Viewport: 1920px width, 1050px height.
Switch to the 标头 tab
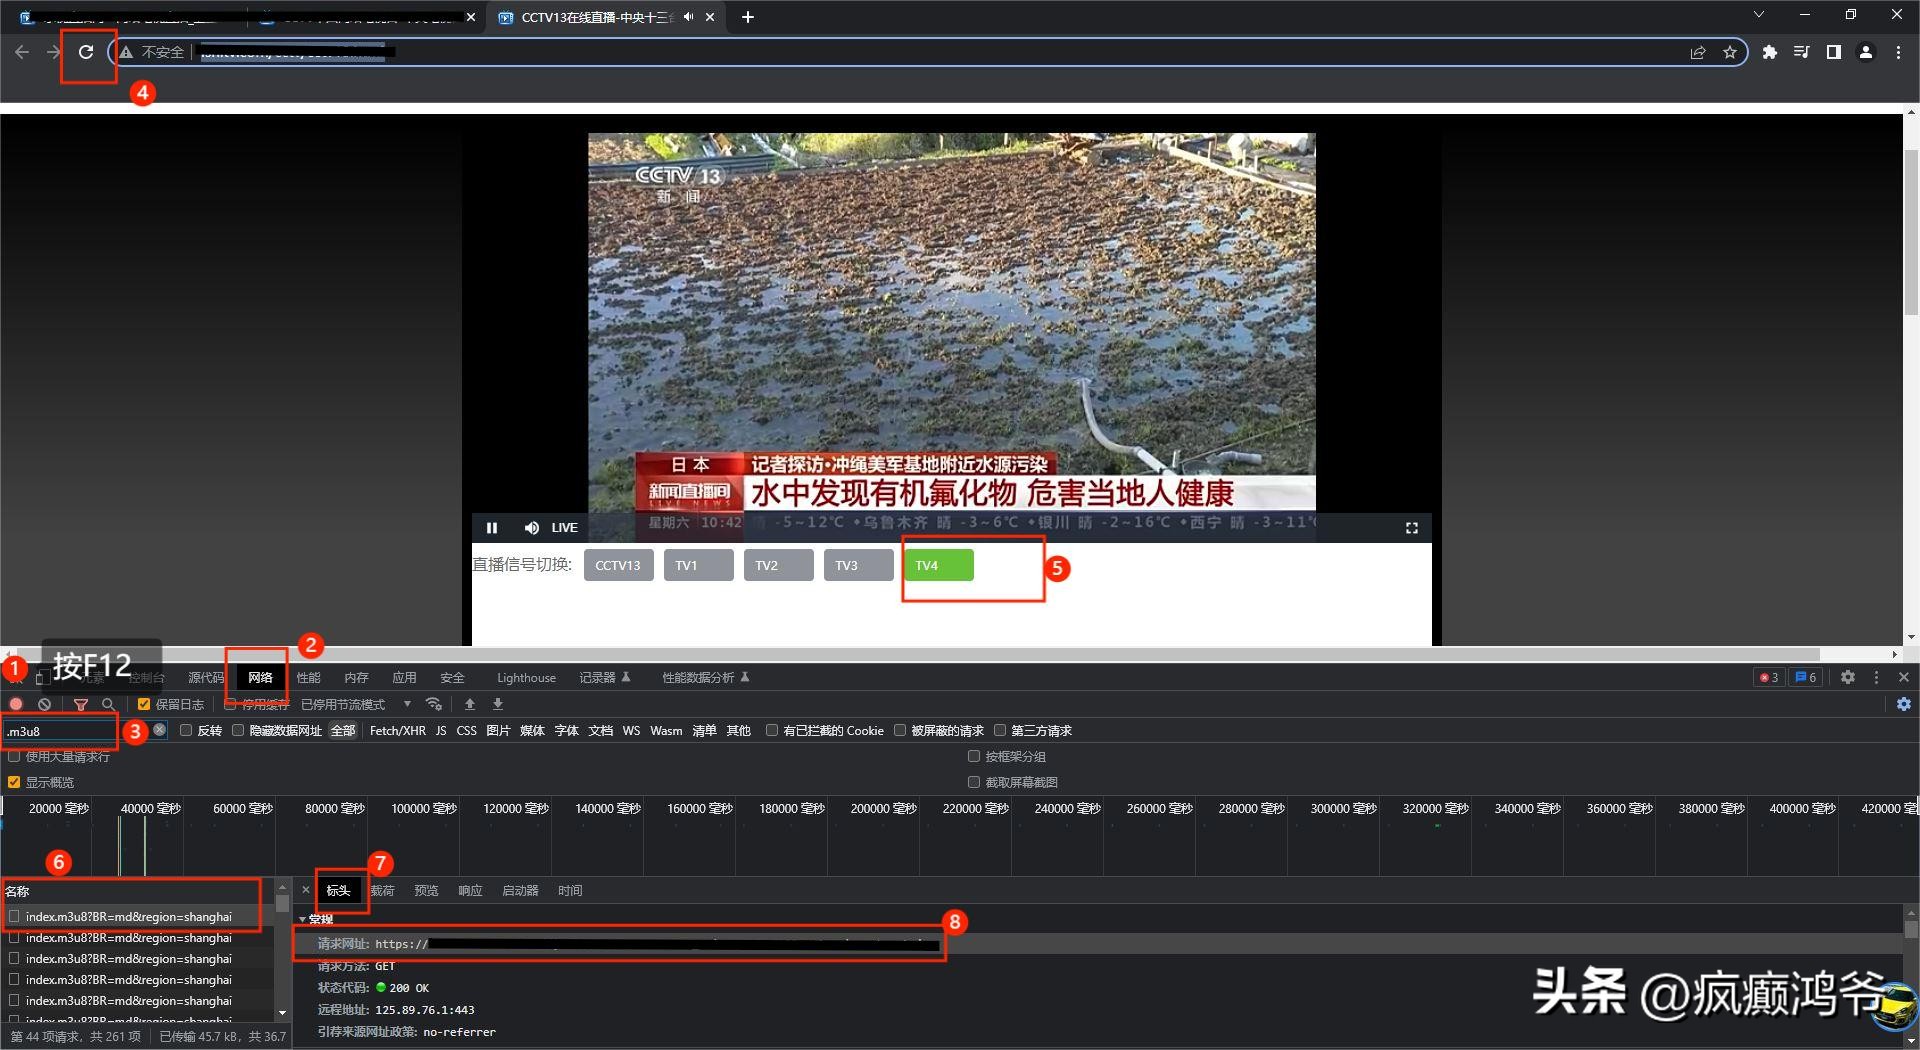tap(339, 890)
